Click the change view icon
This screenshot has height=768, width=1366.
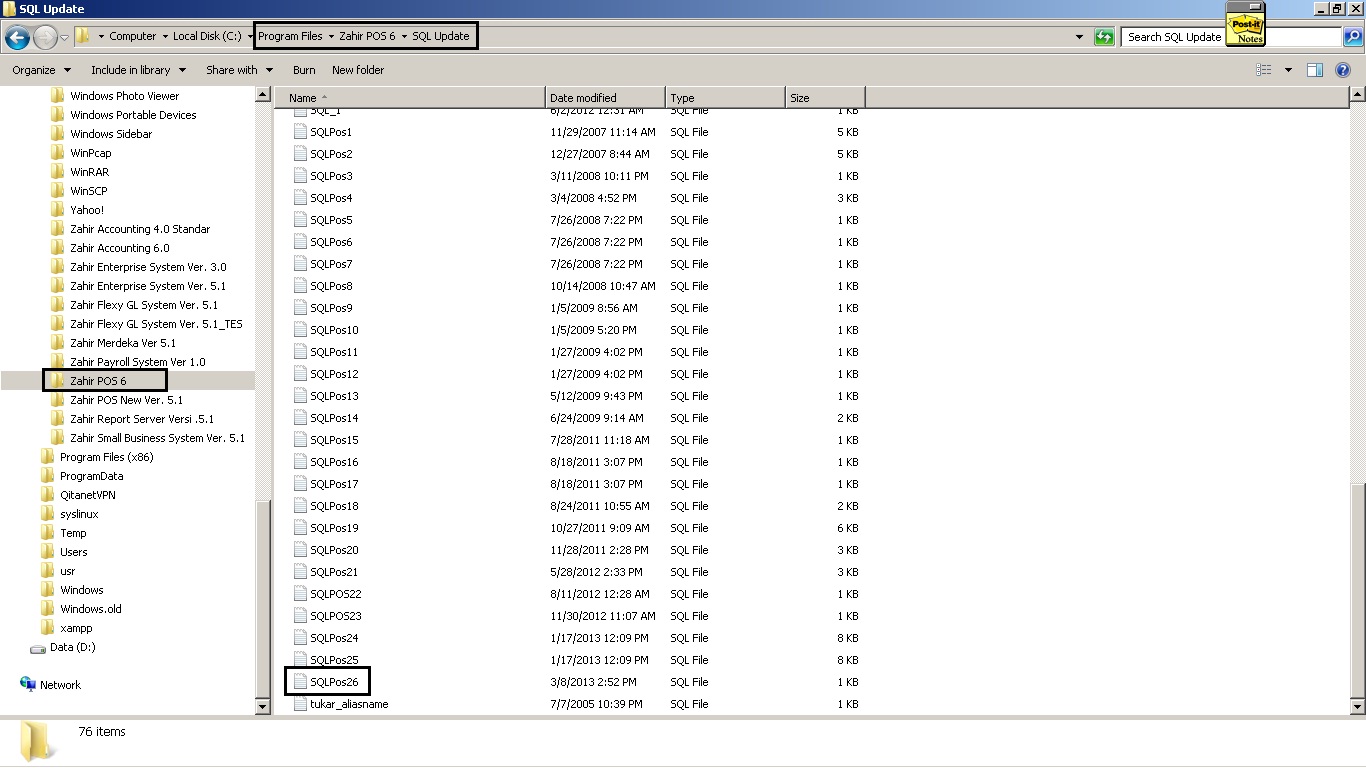pos(1264,70)
